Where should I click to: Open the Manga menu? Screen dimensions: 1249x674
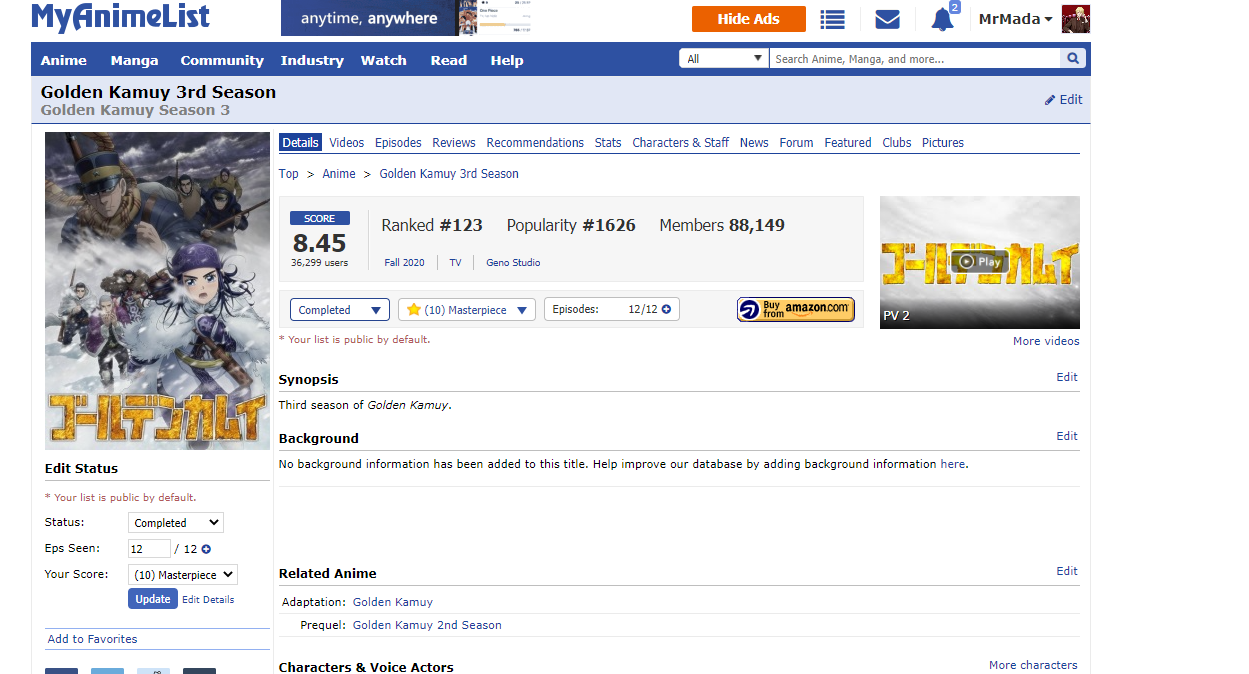coord(134,60)
